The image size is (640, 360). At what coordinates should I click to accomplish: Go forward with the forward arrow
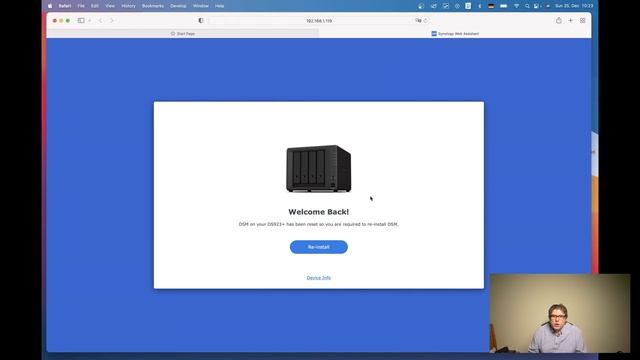[112, 20]
